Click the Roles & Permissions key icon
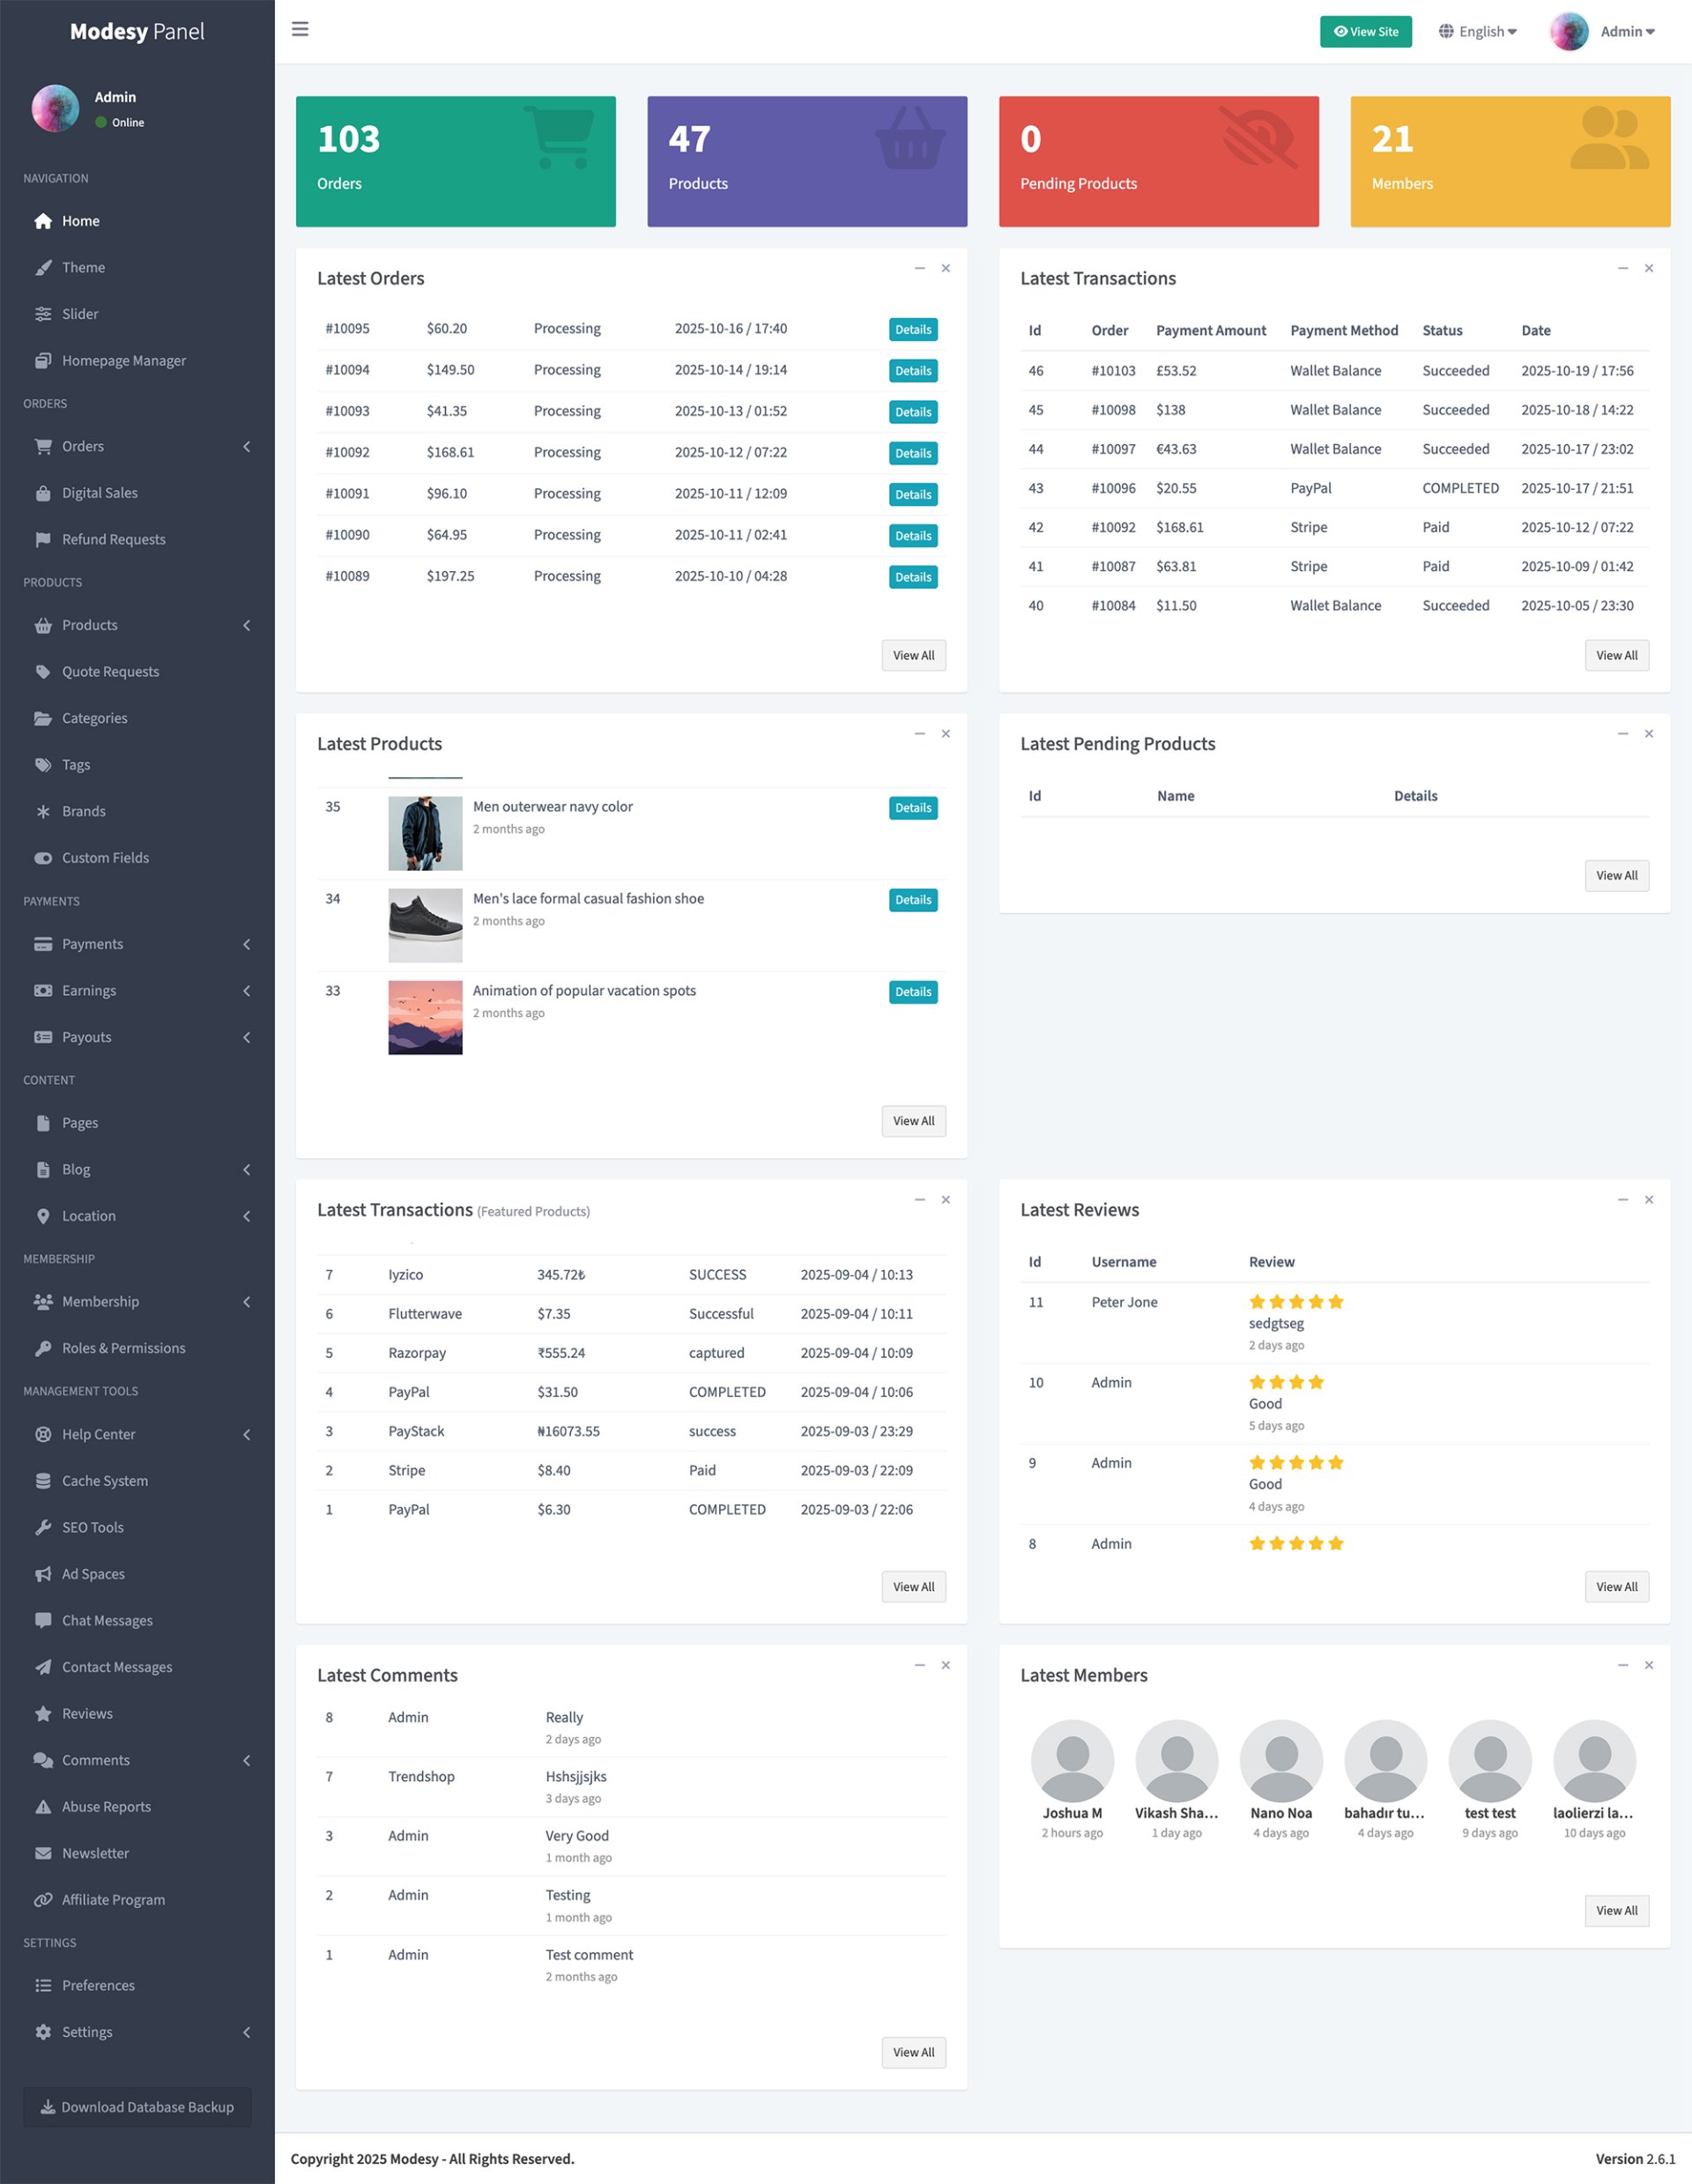1692x2184 pixels. (43, 1348)
